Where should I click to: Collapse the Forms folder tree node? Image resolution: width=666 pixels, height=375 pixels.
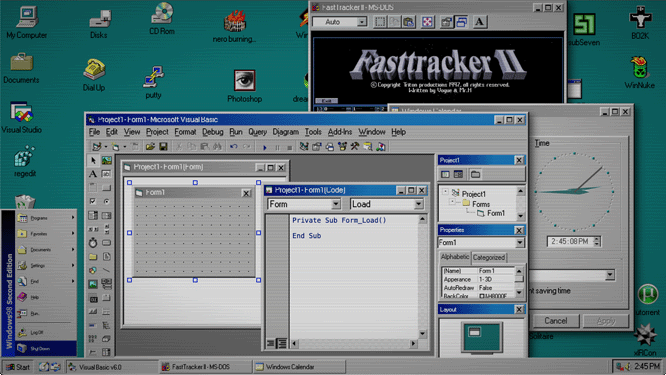tap(453, 202)
